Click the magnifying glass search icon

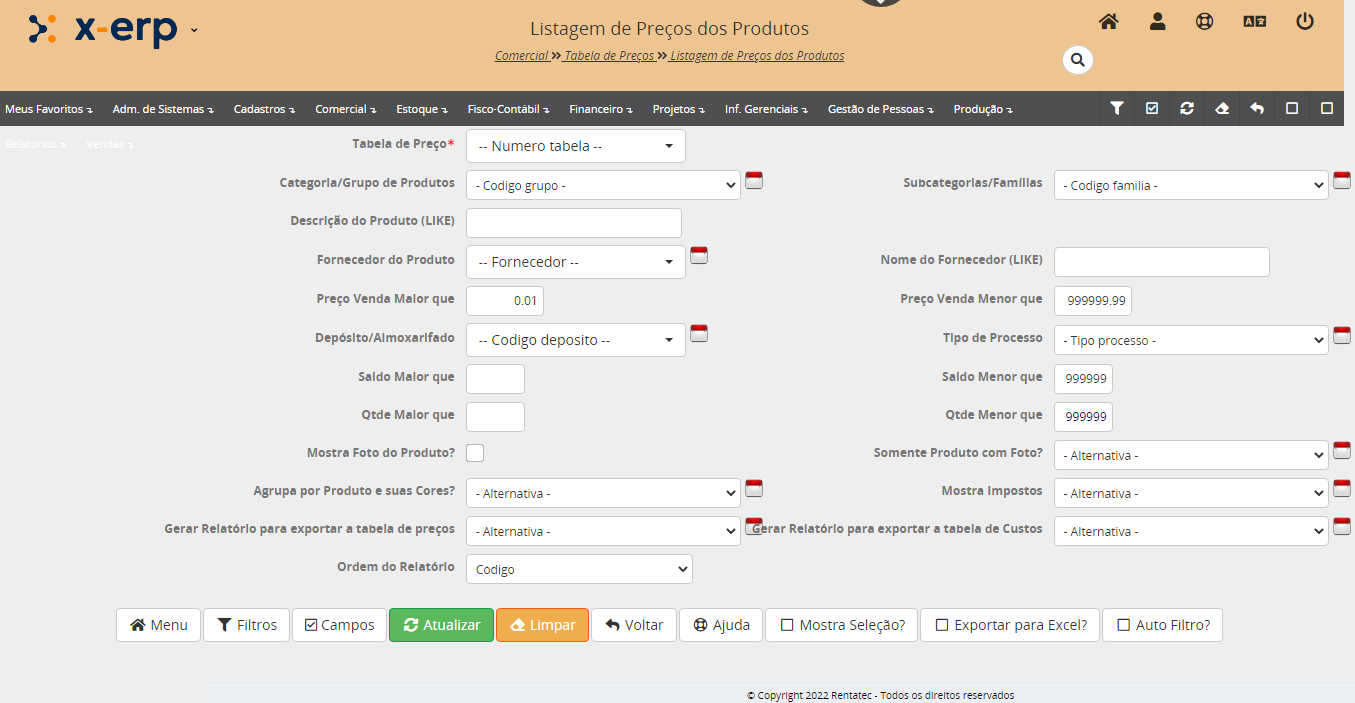1077,60
